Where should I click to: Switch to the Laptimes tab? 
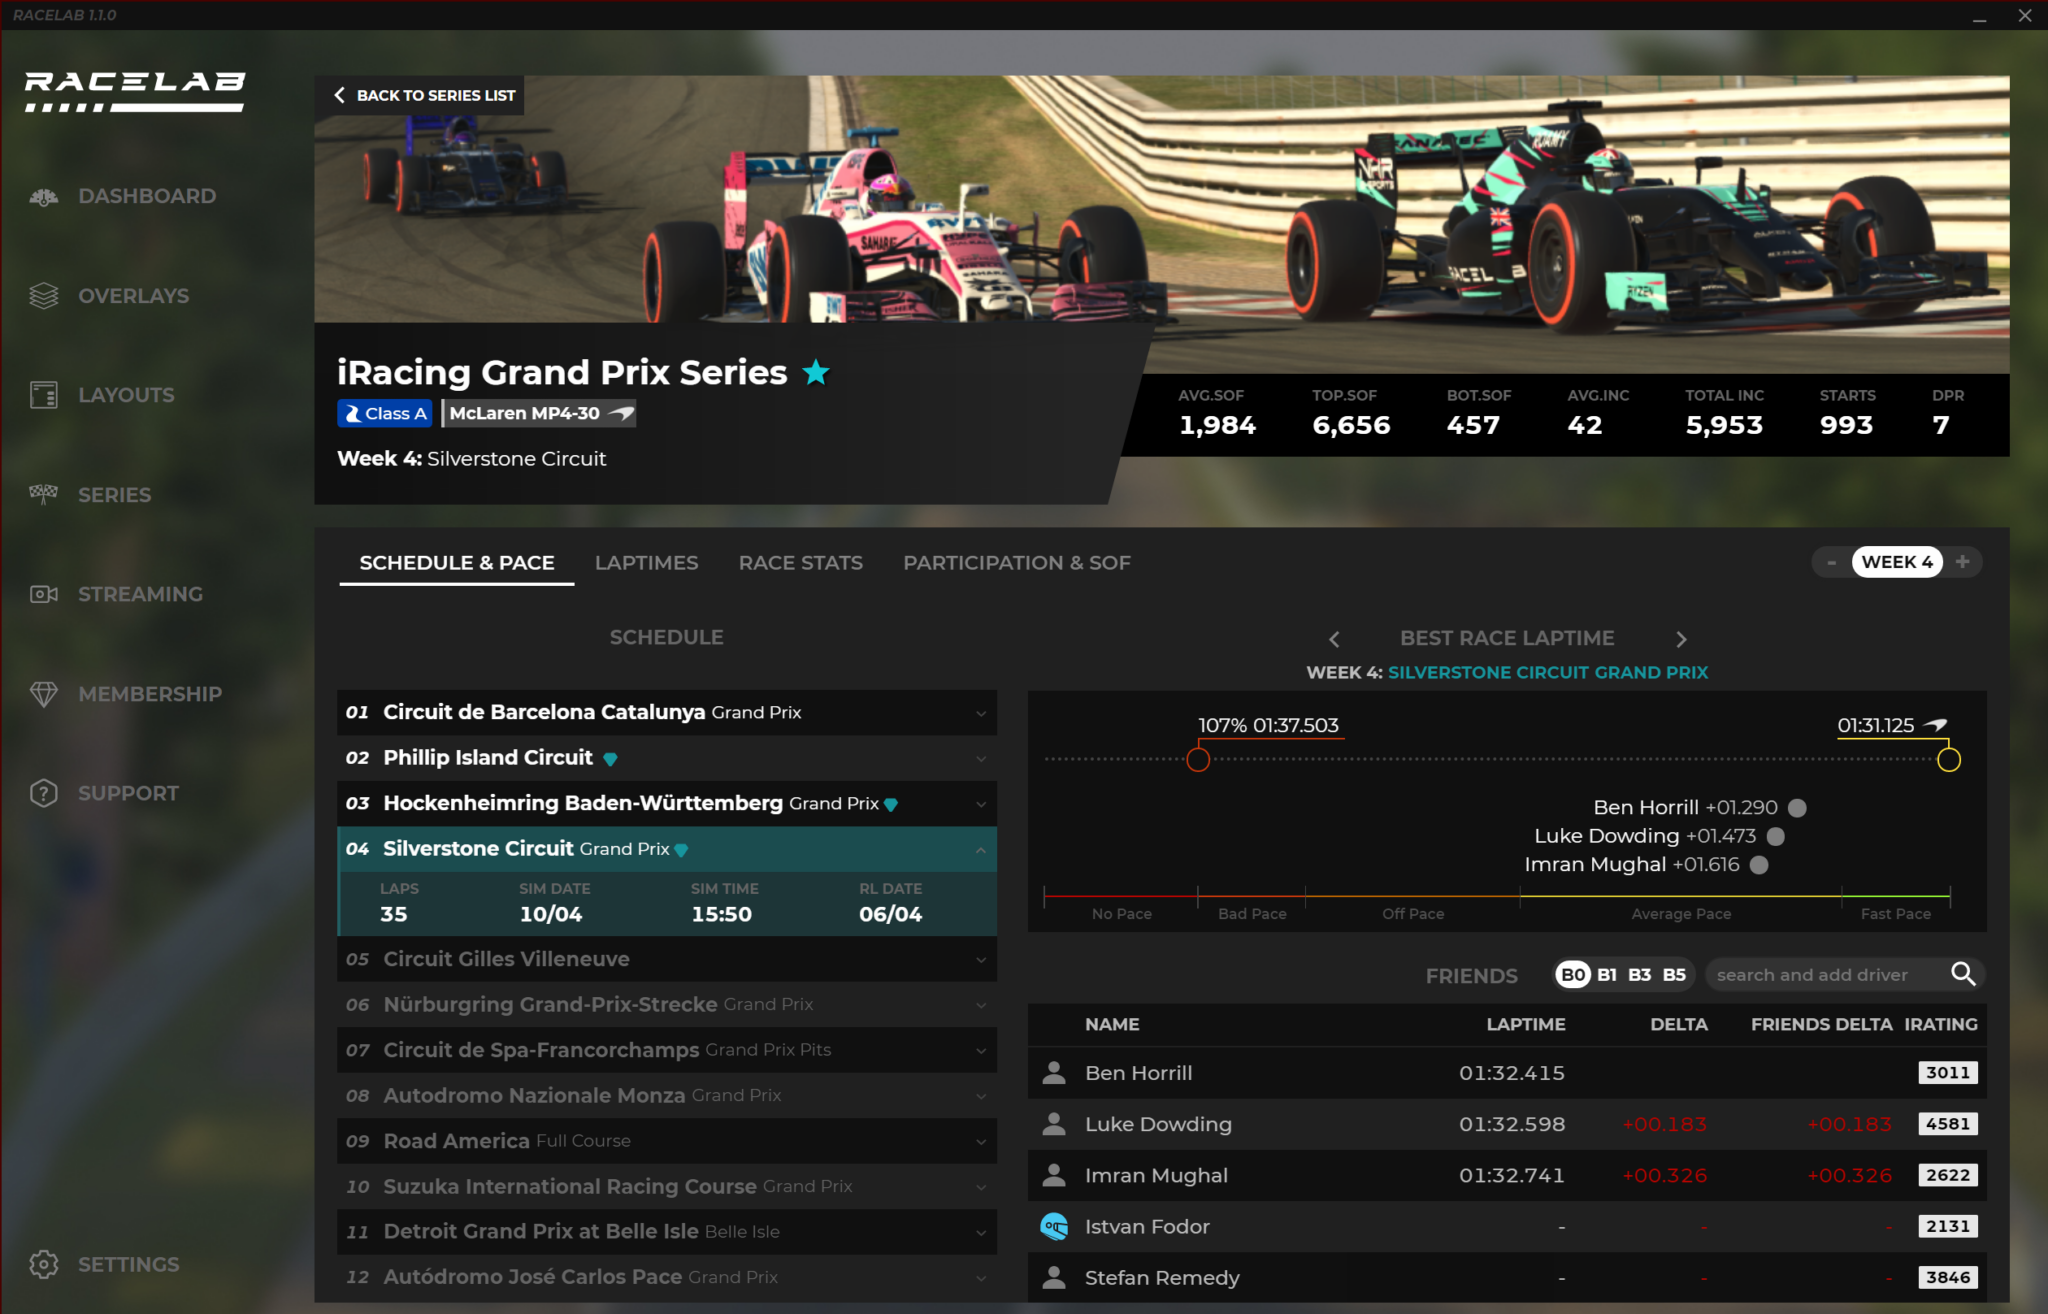(646, 562)
